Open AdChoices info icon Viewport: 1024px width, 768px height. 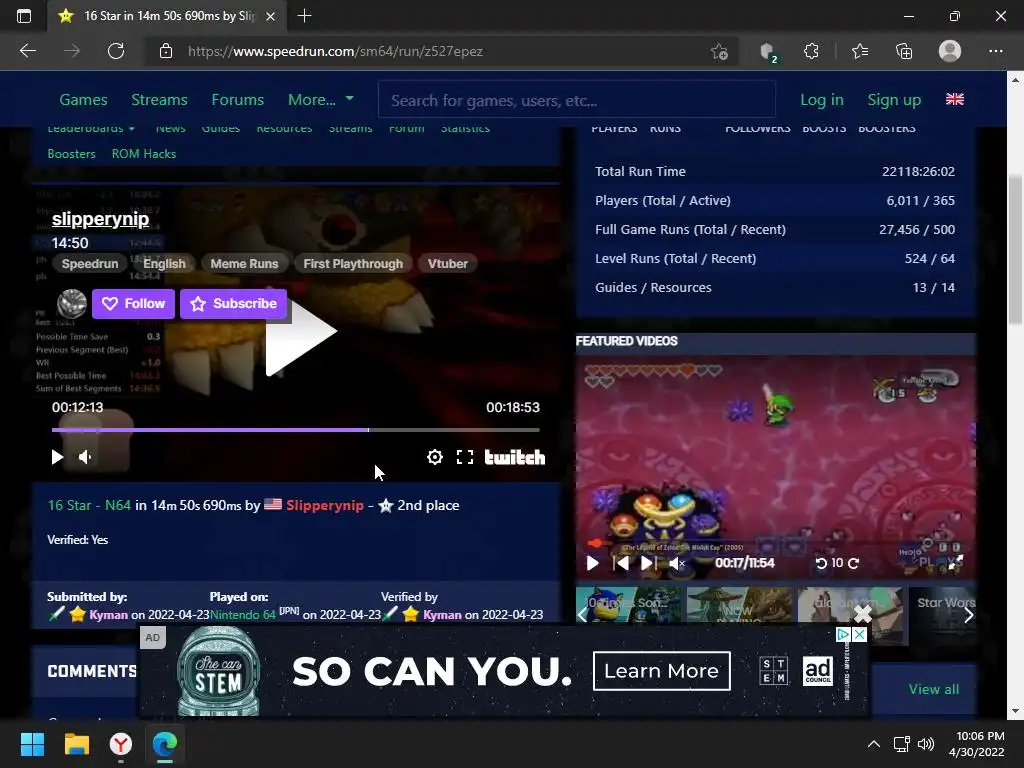843,634
